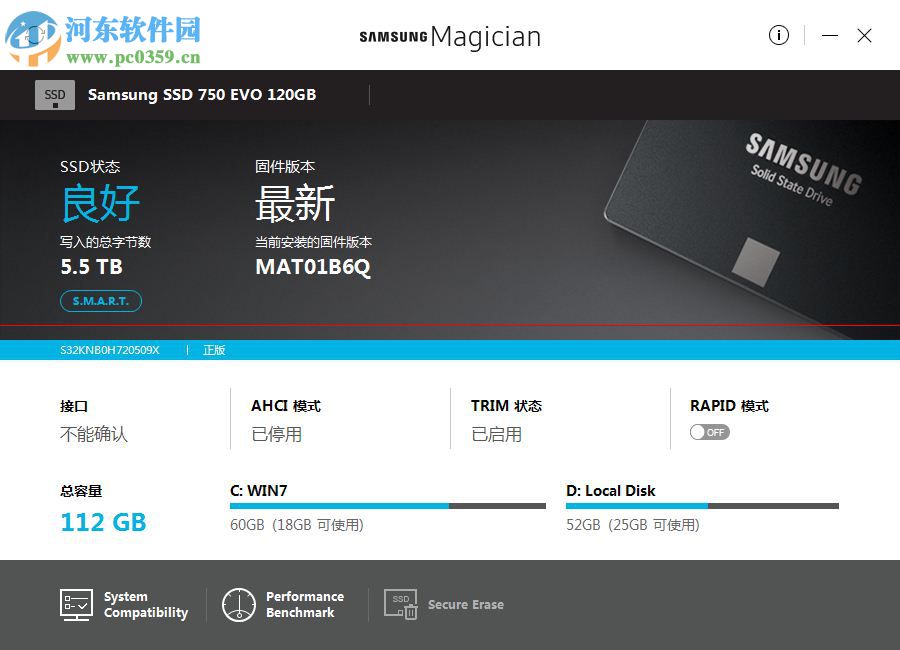Select Samsung SSD 750 EVO 120GB drive tab
The image size is (900, 650).
[201, 95]
